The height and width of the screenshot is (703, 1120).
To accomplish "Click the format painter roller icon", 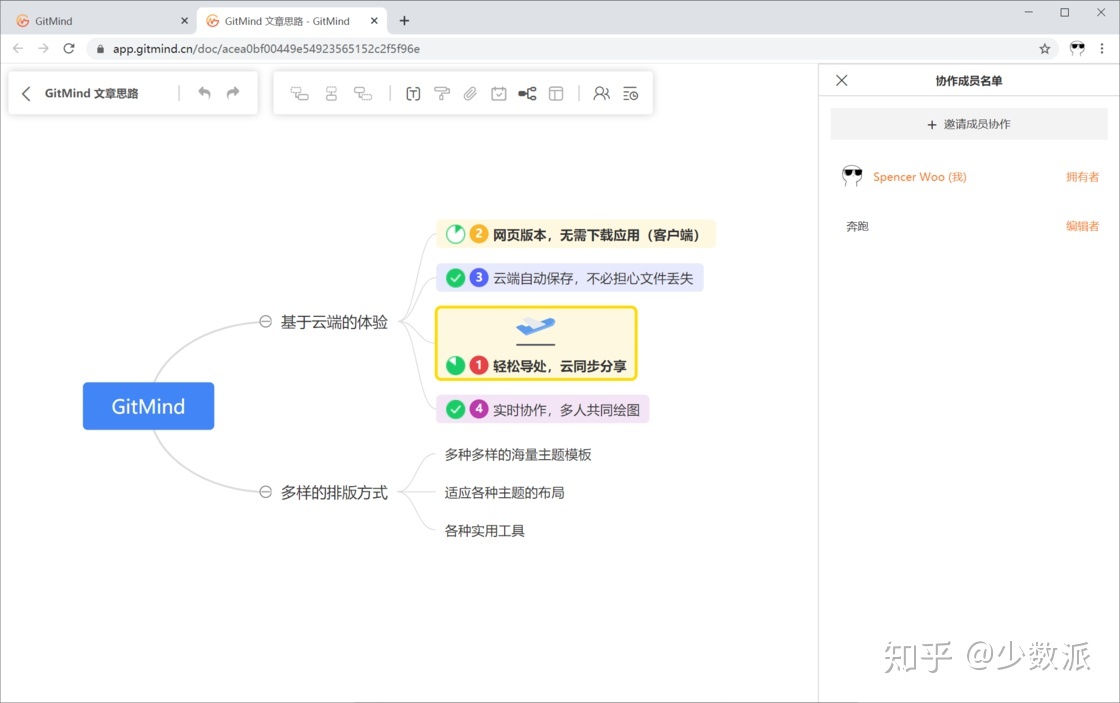I will coord(441,93).
